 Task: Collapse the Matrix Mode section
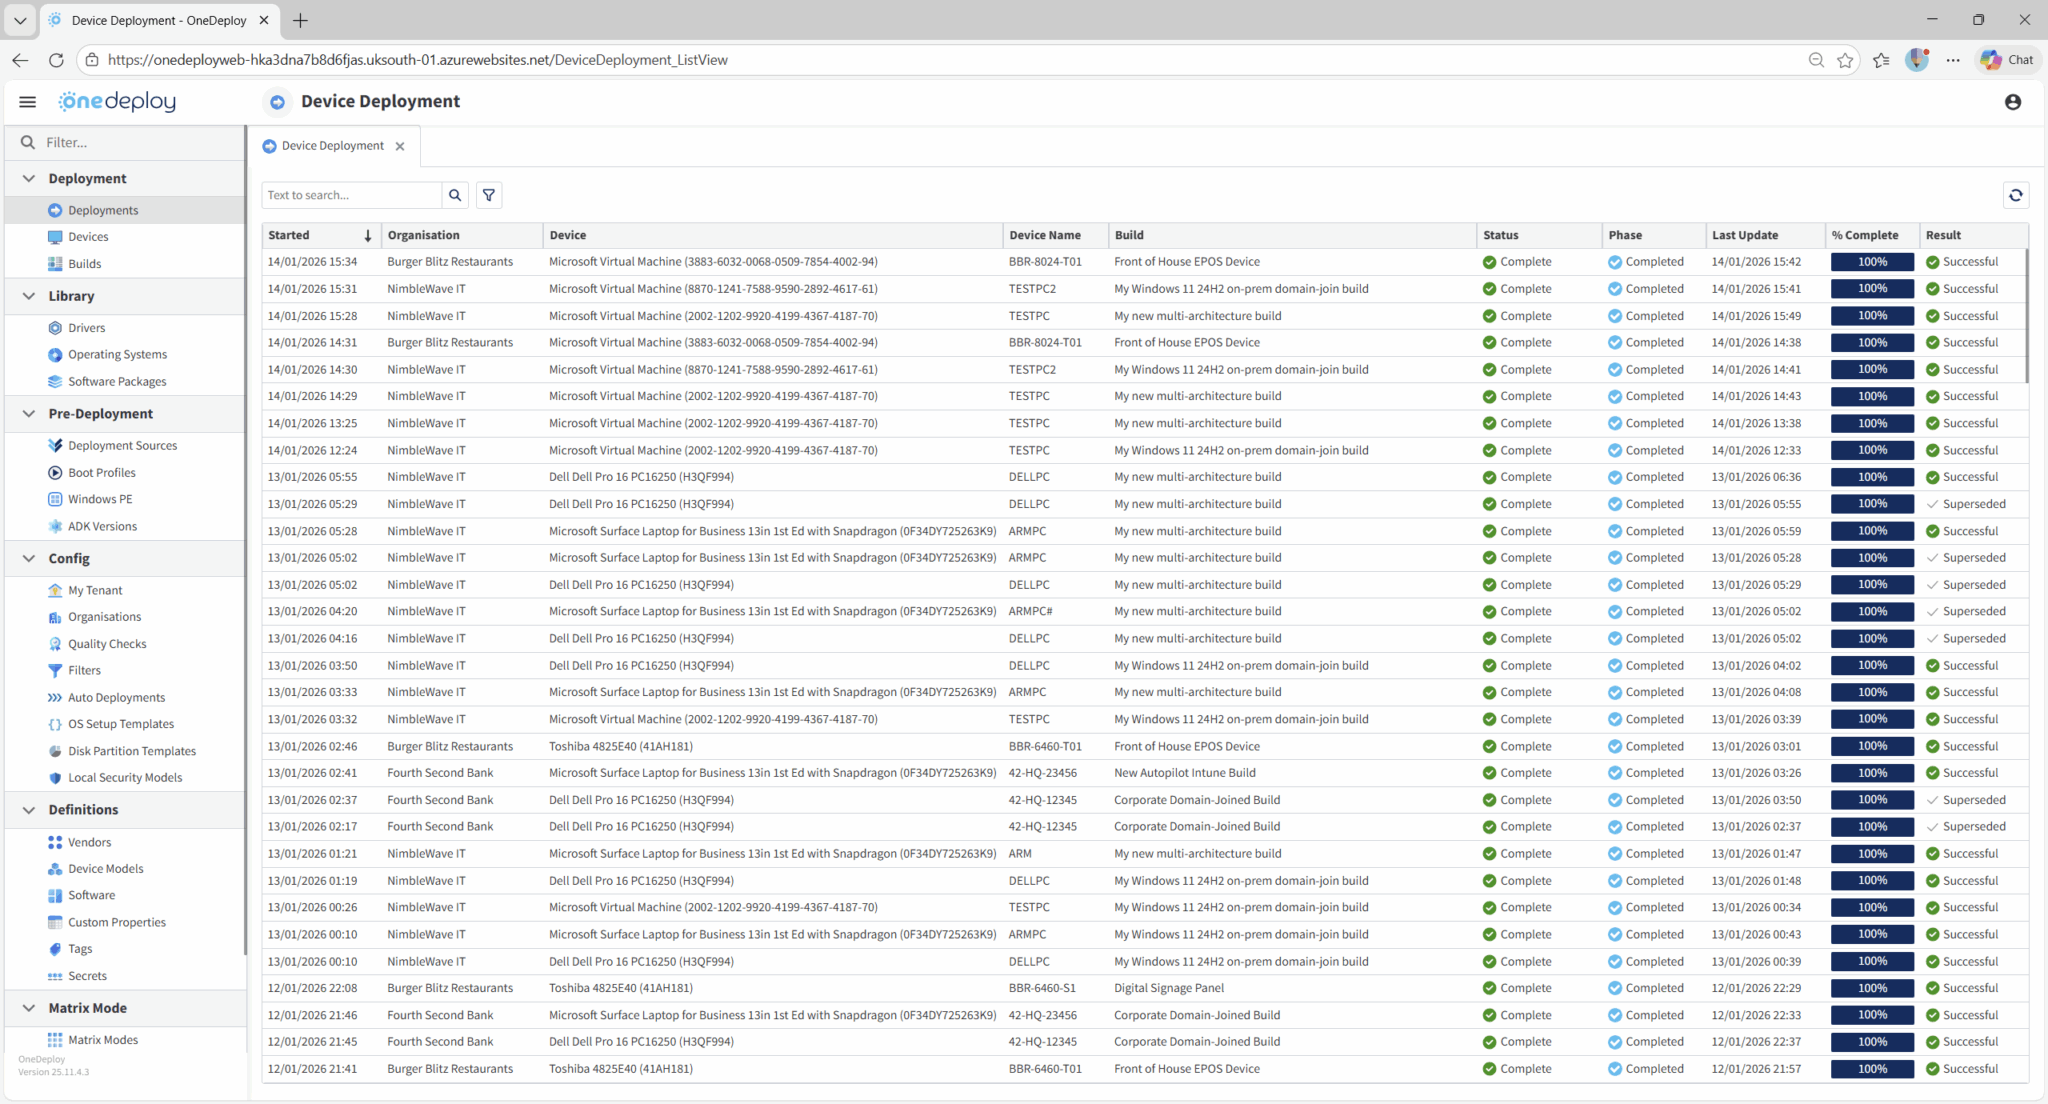click(29, 1008)
